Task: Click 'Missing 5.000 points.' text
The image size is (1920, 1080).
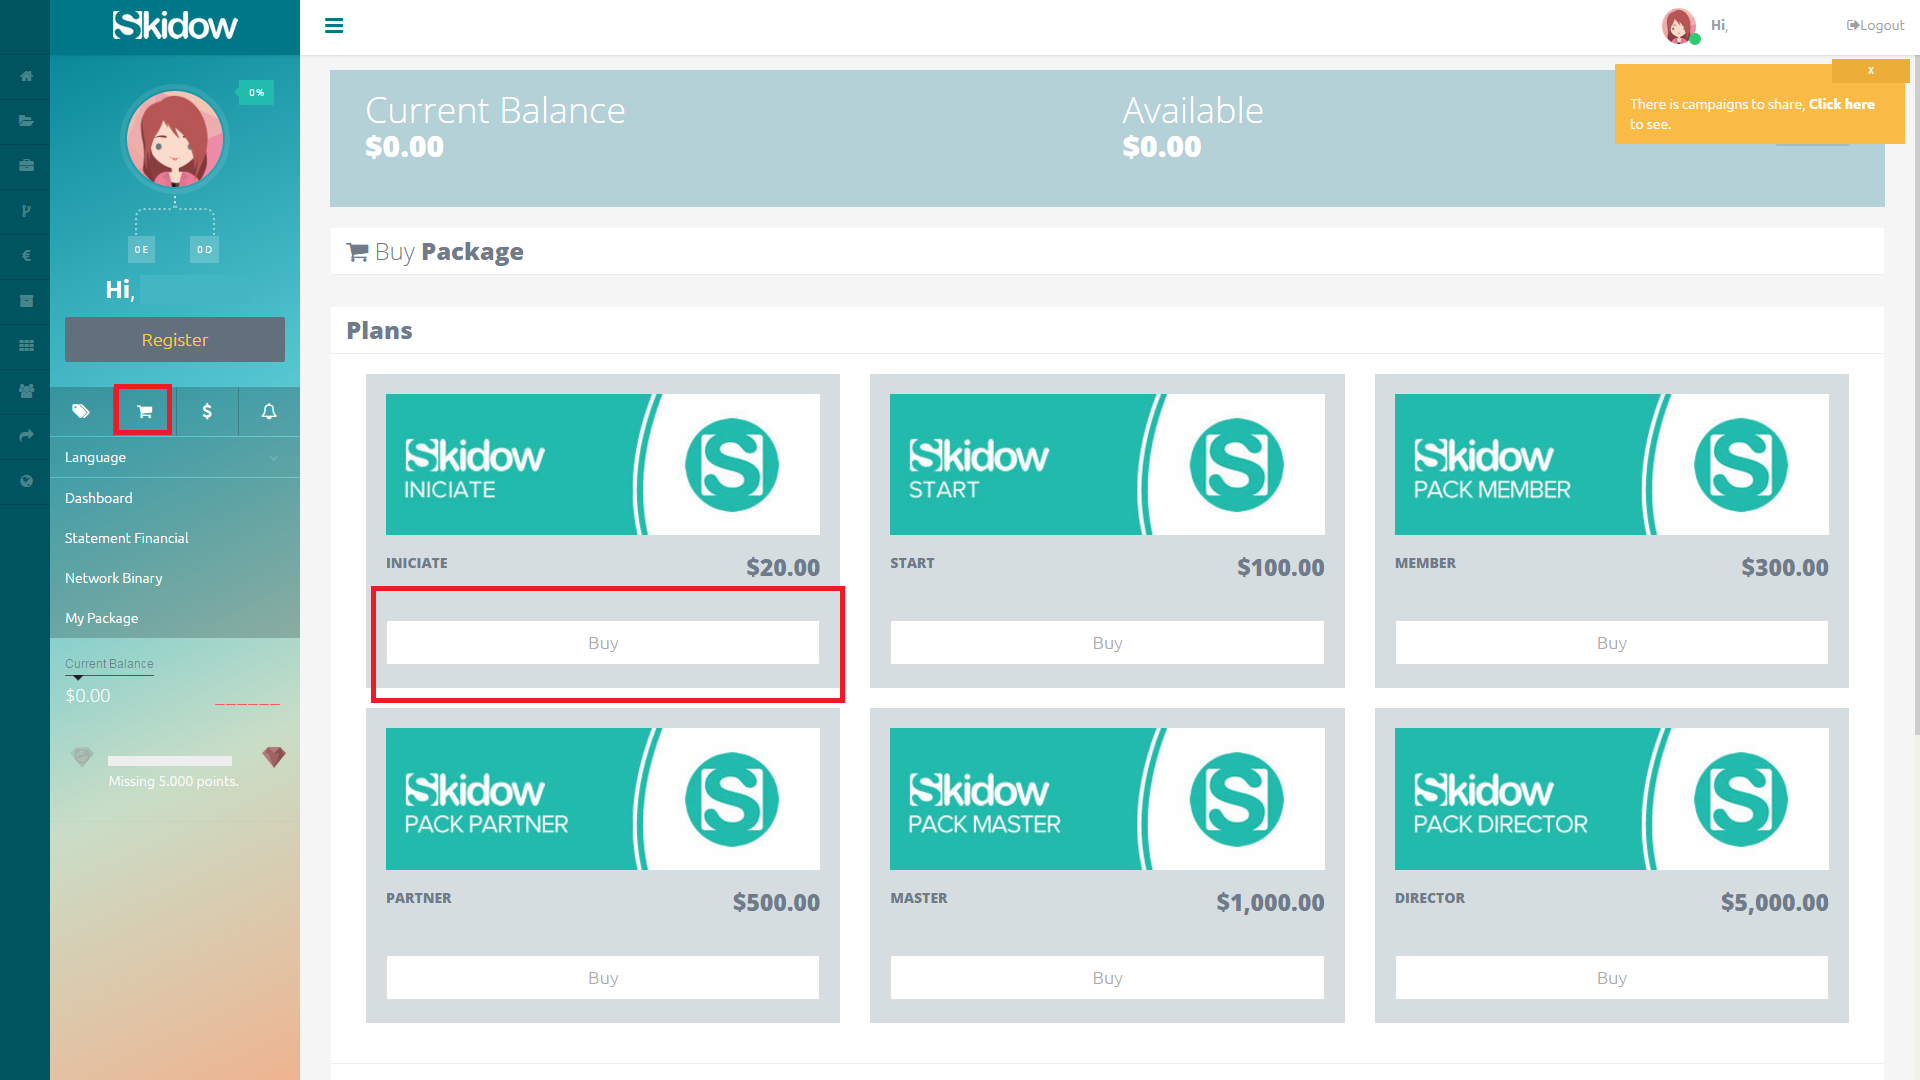Action: coord(174,781)
